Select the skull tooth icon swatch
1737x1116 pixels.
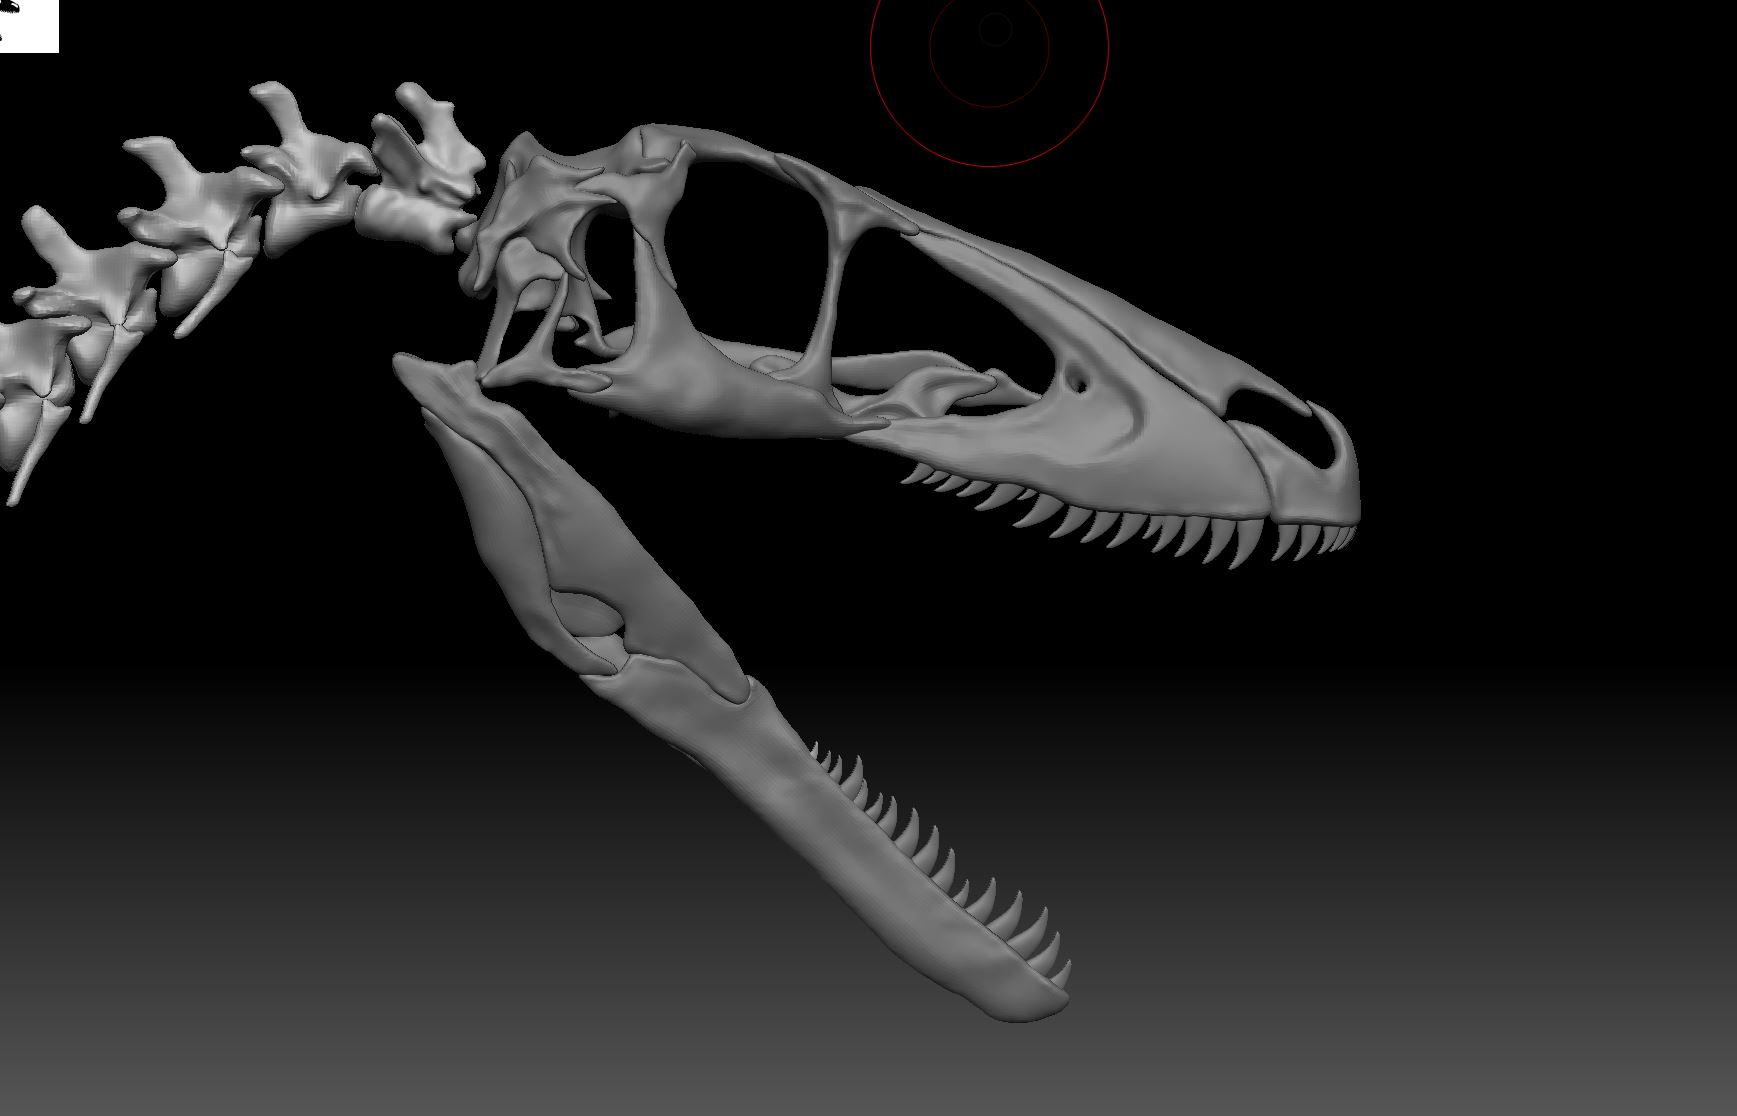pos(10,6)
